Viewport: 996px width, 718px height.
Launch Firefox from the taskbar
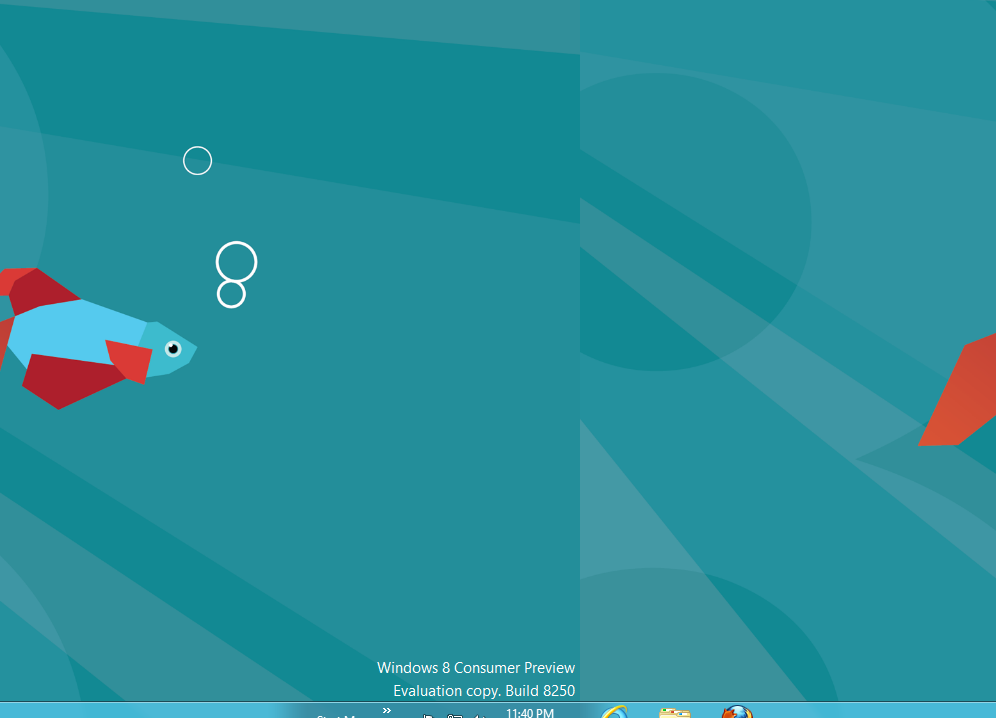click(x=737, y=712)
